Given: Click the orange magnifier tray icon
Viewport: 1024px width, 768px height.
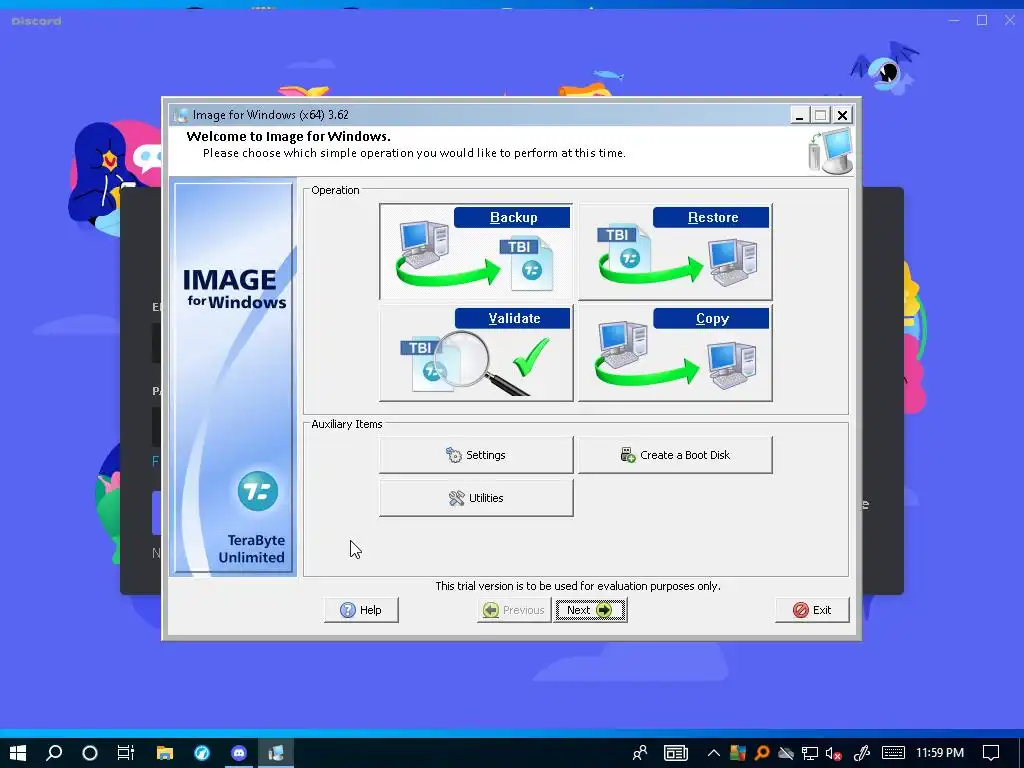Looking at the screenshot, I should pos(761,754).
